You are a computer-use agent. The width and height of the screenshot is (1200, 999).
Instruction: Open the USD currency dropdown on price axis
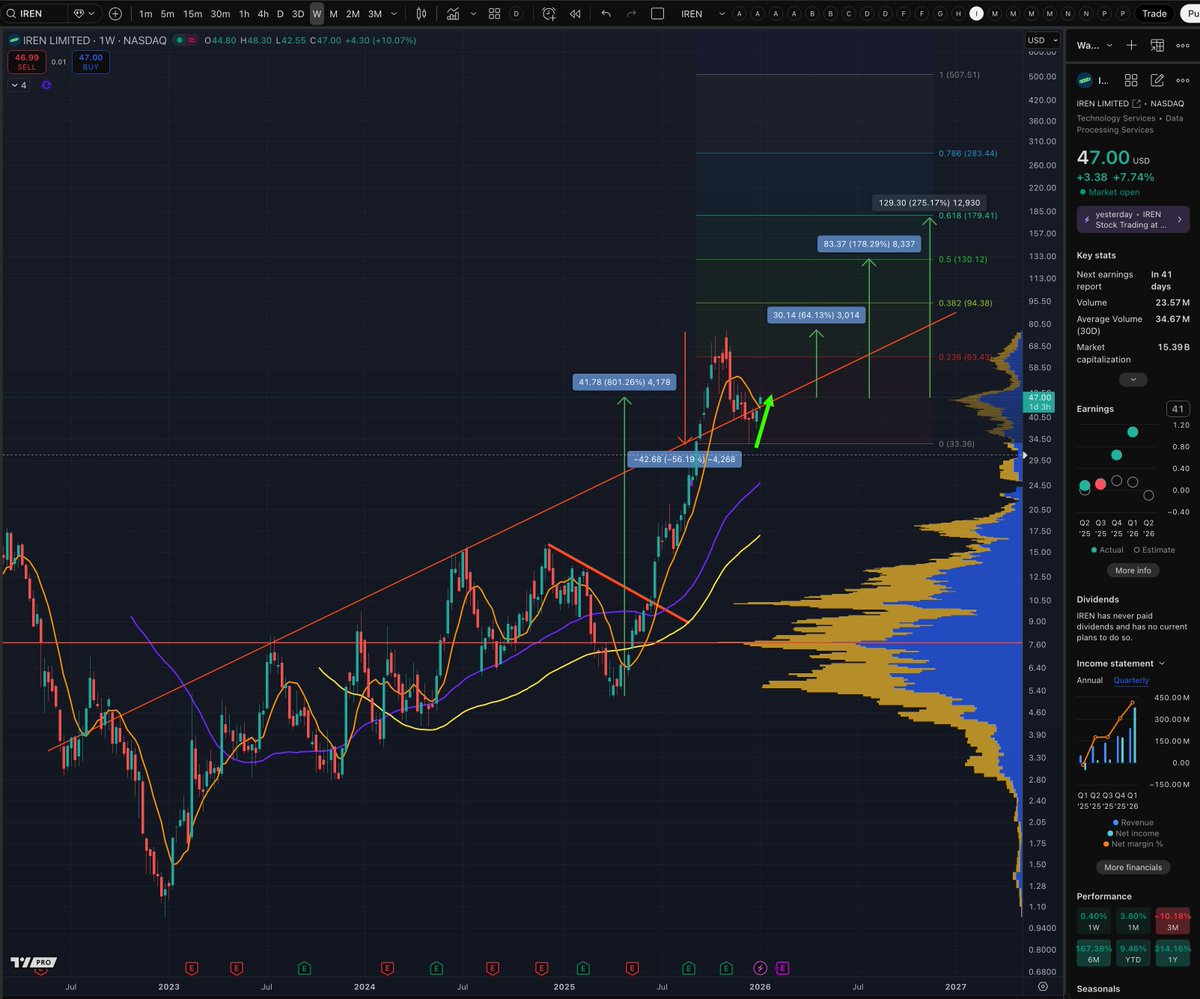1041,40
